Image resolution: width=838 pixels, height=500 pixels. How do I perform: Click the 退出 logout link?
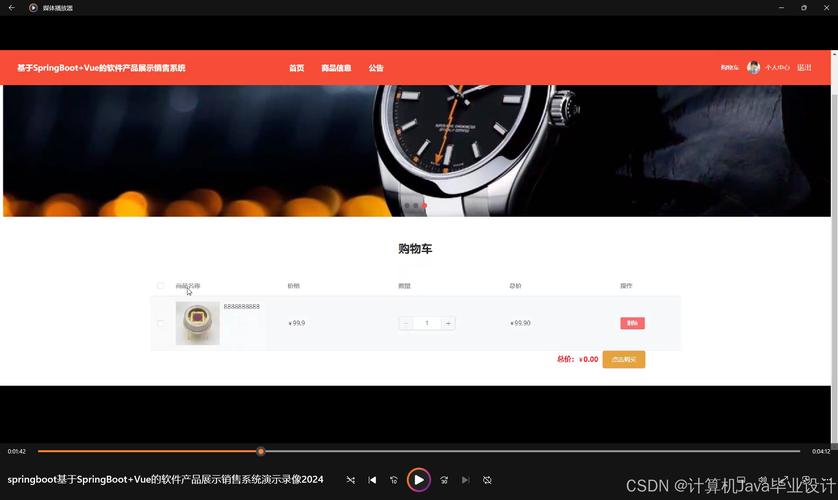pyautogui.click(x=804, y=67)
